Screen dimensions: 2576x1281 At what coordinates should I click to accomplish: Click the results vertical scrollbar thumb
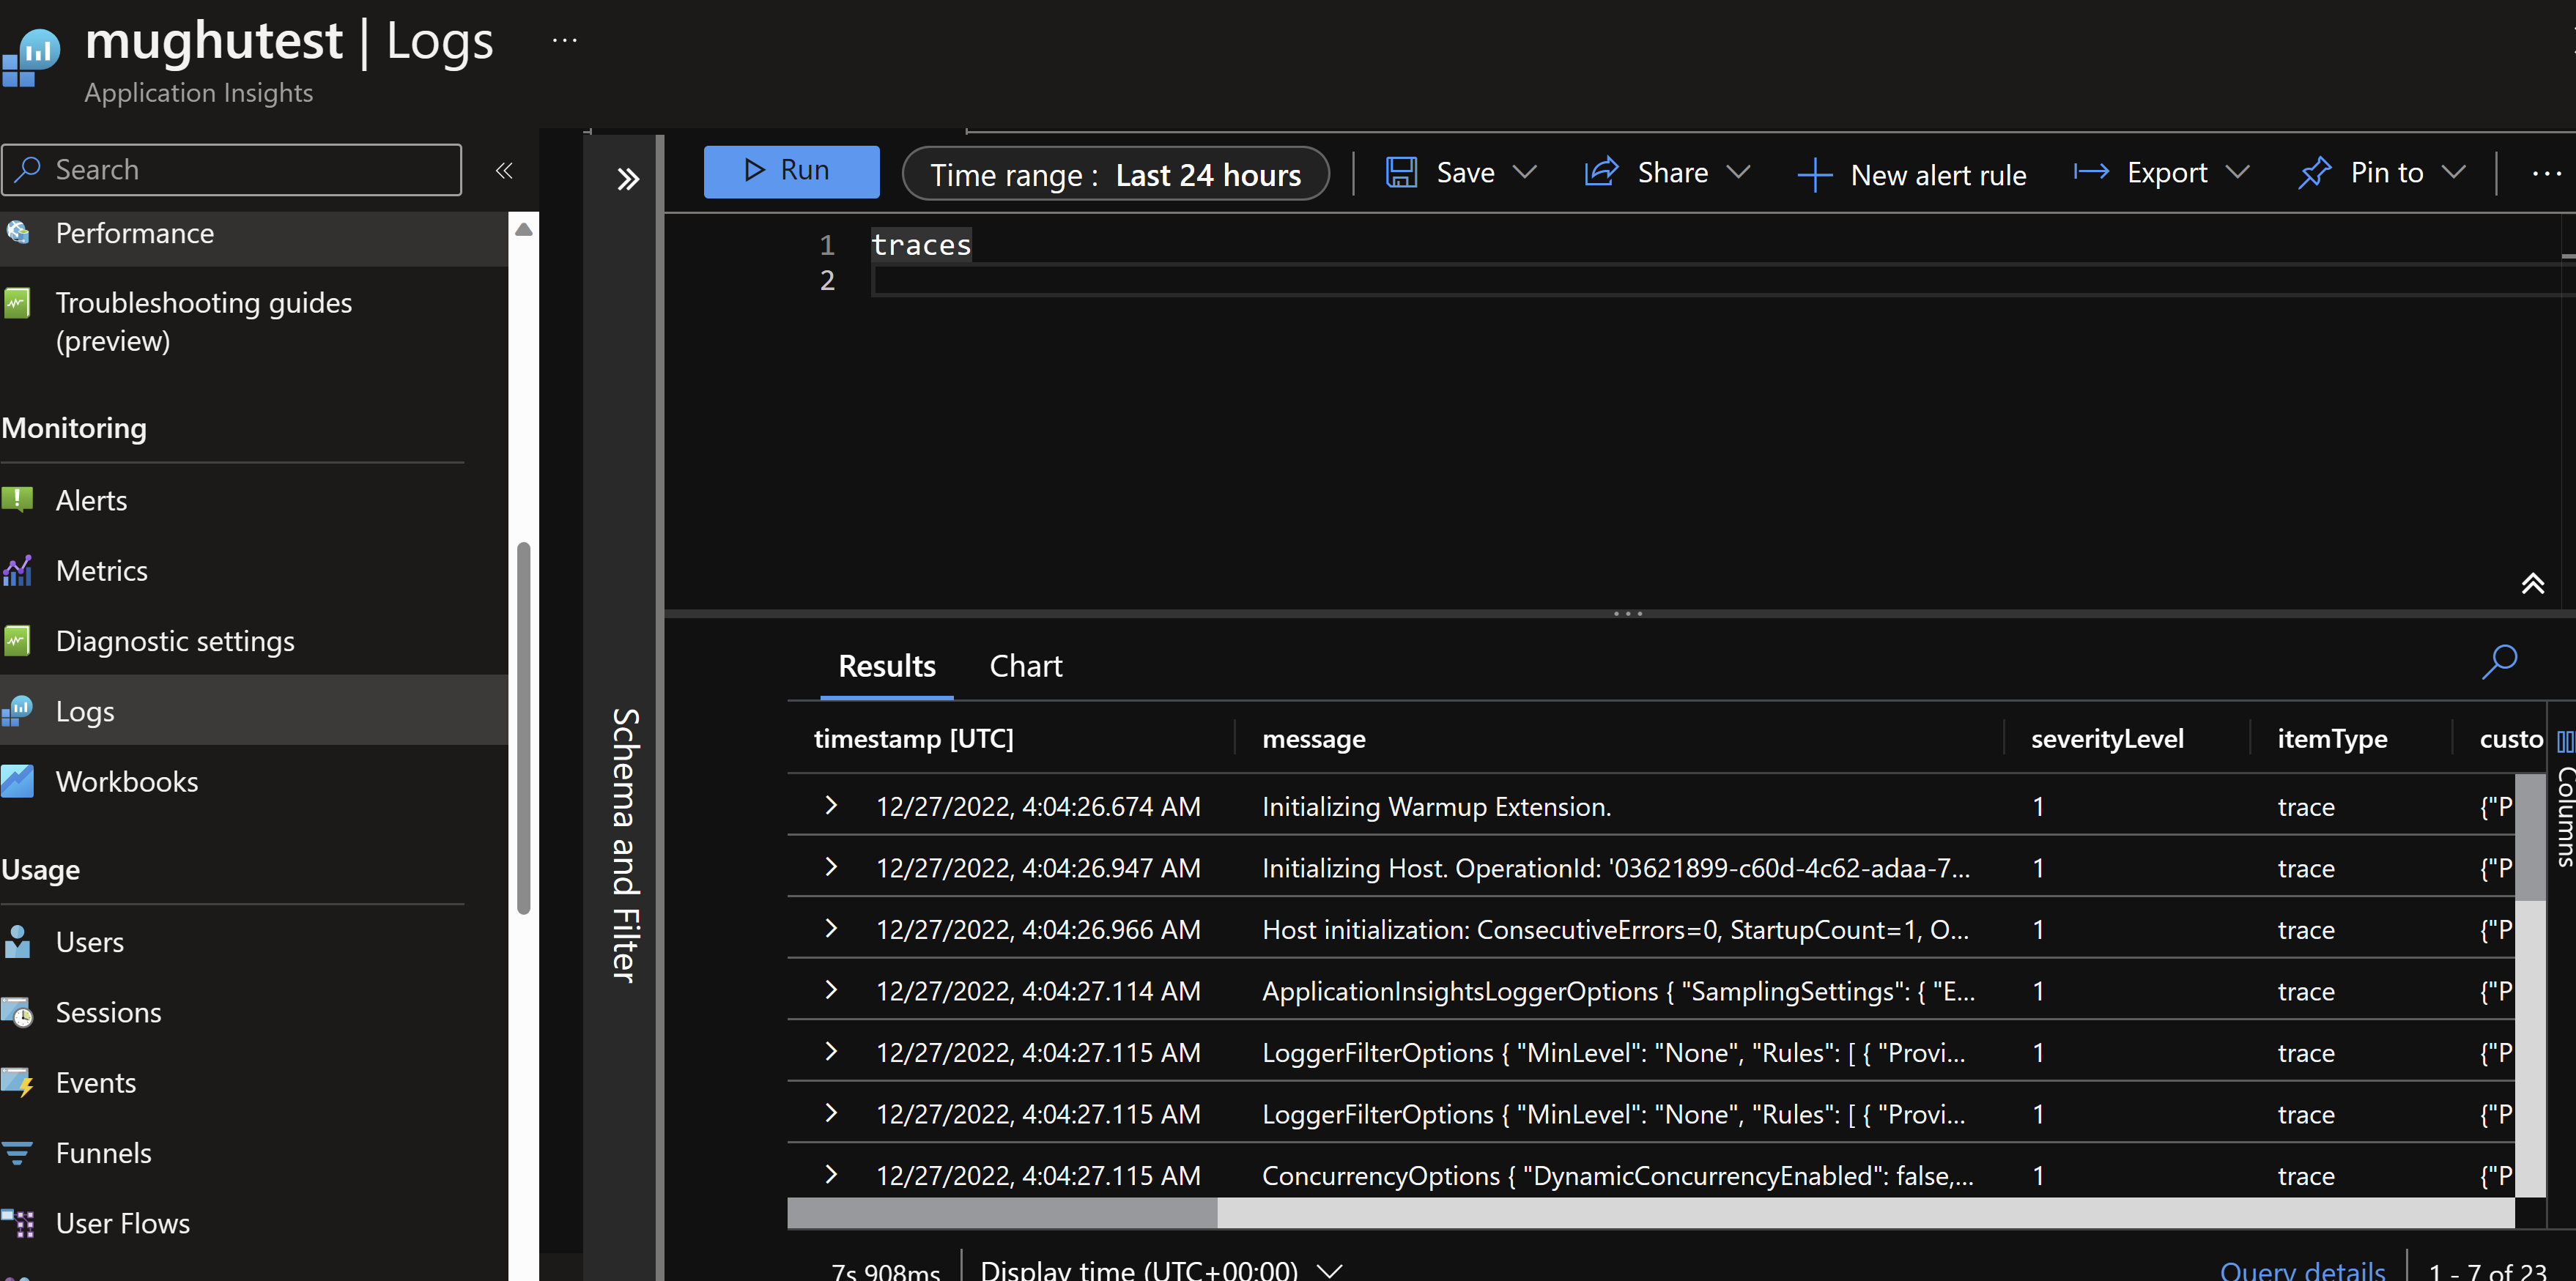(x=2529, y=837)
